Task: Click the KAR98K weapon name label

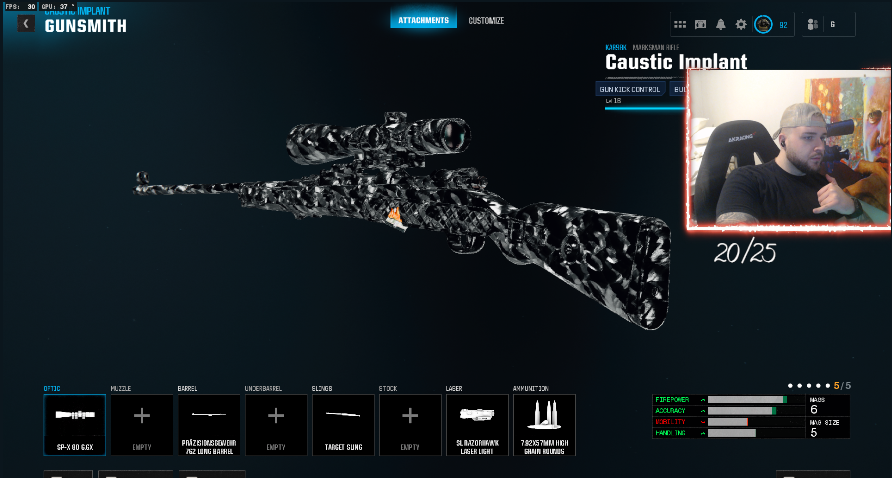Action: (x=616, y=47)
